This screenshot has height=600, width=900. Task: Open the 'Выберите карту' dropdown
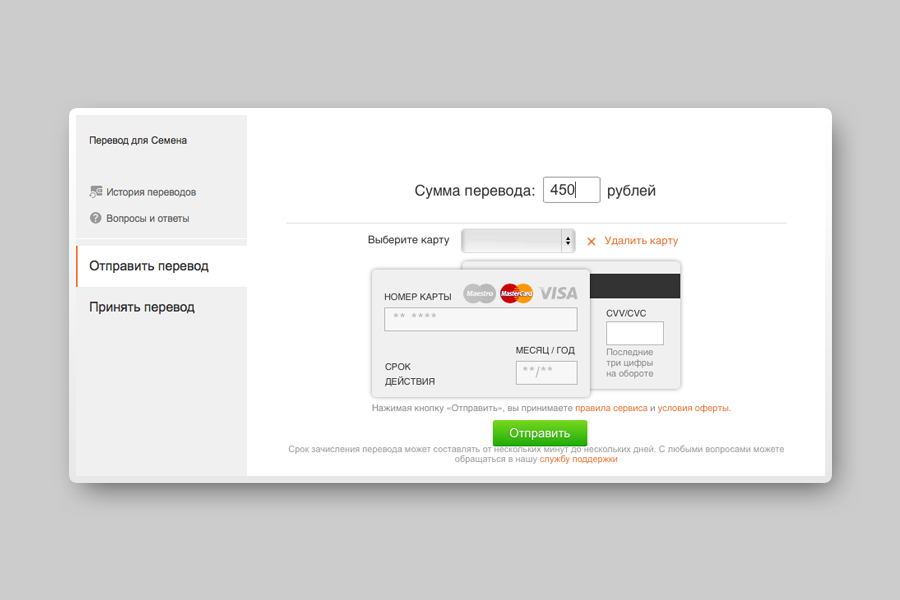(x=518, y=241)
